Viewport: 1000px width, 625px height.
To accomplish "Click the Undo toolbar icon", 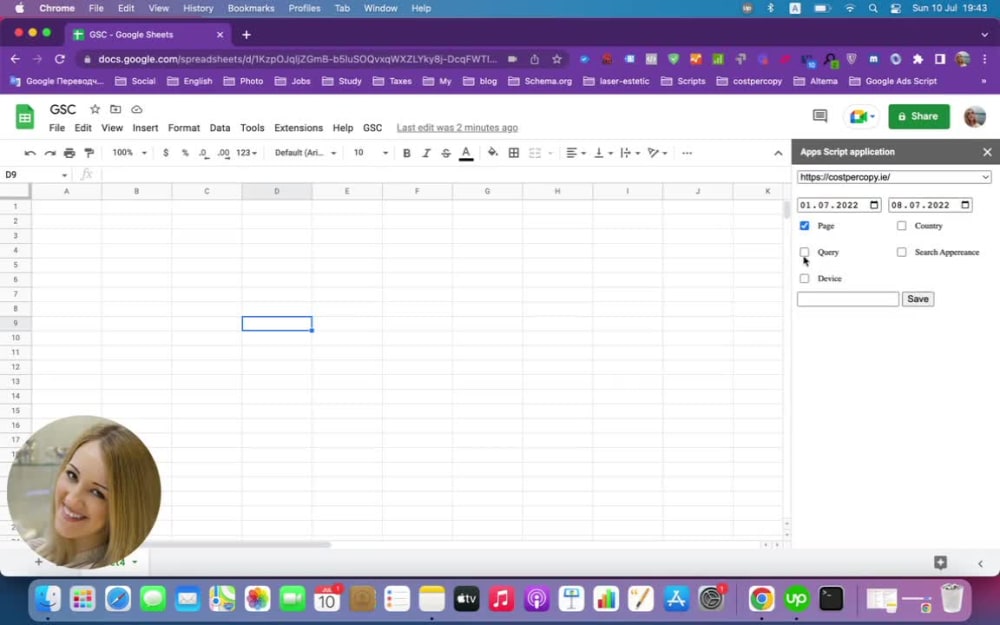I will tap(30, 153).
